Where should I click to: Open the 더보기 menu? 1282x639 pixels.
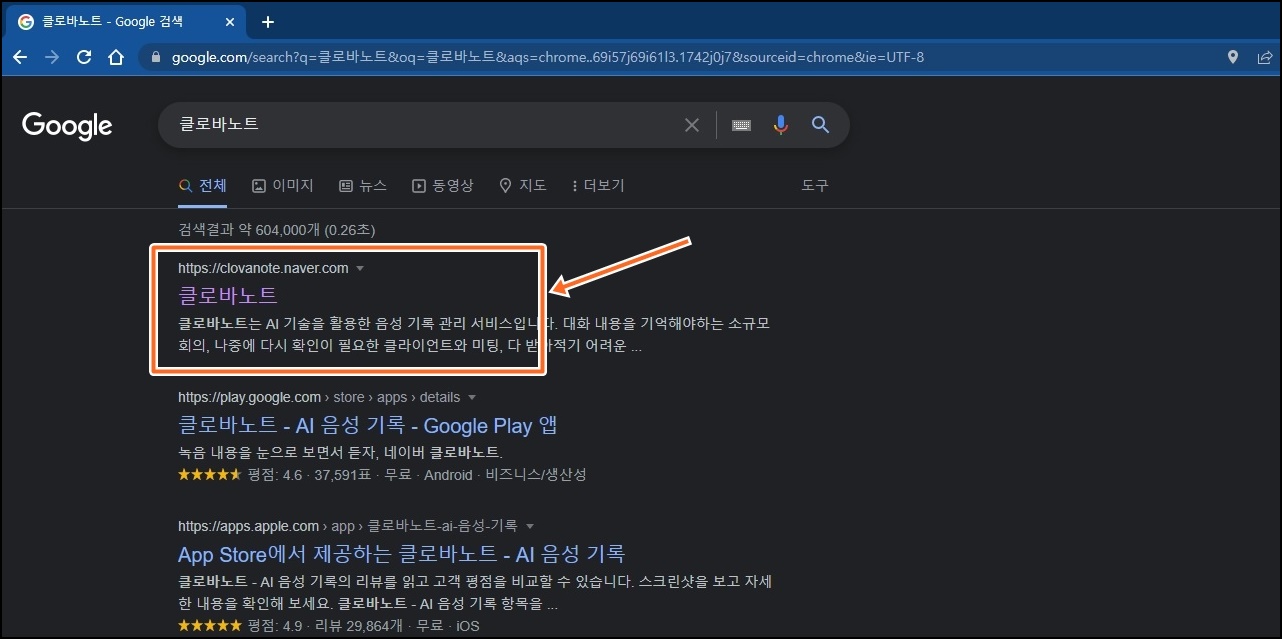(x=598, y=185)
